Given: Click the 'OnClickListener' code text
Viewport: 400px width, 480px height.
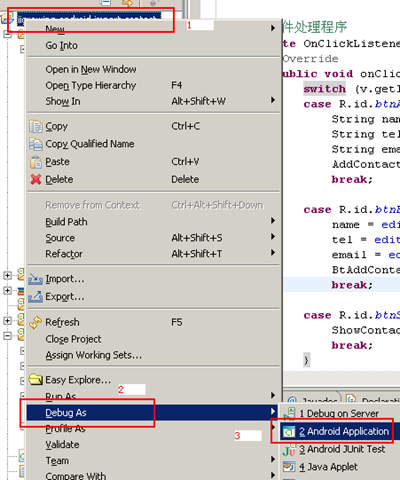Looking at the screenshot, I should coord(351,44).
